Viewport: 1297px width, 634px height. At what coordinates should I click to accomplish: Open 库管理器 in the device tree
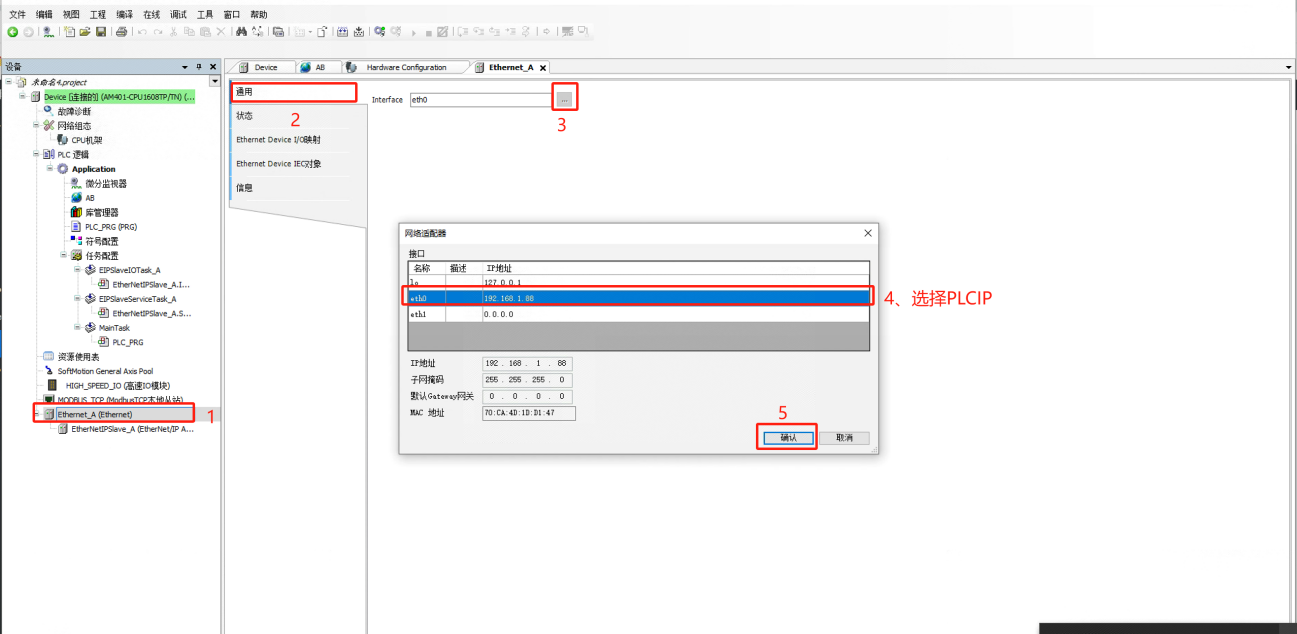(x=101, y=212)
